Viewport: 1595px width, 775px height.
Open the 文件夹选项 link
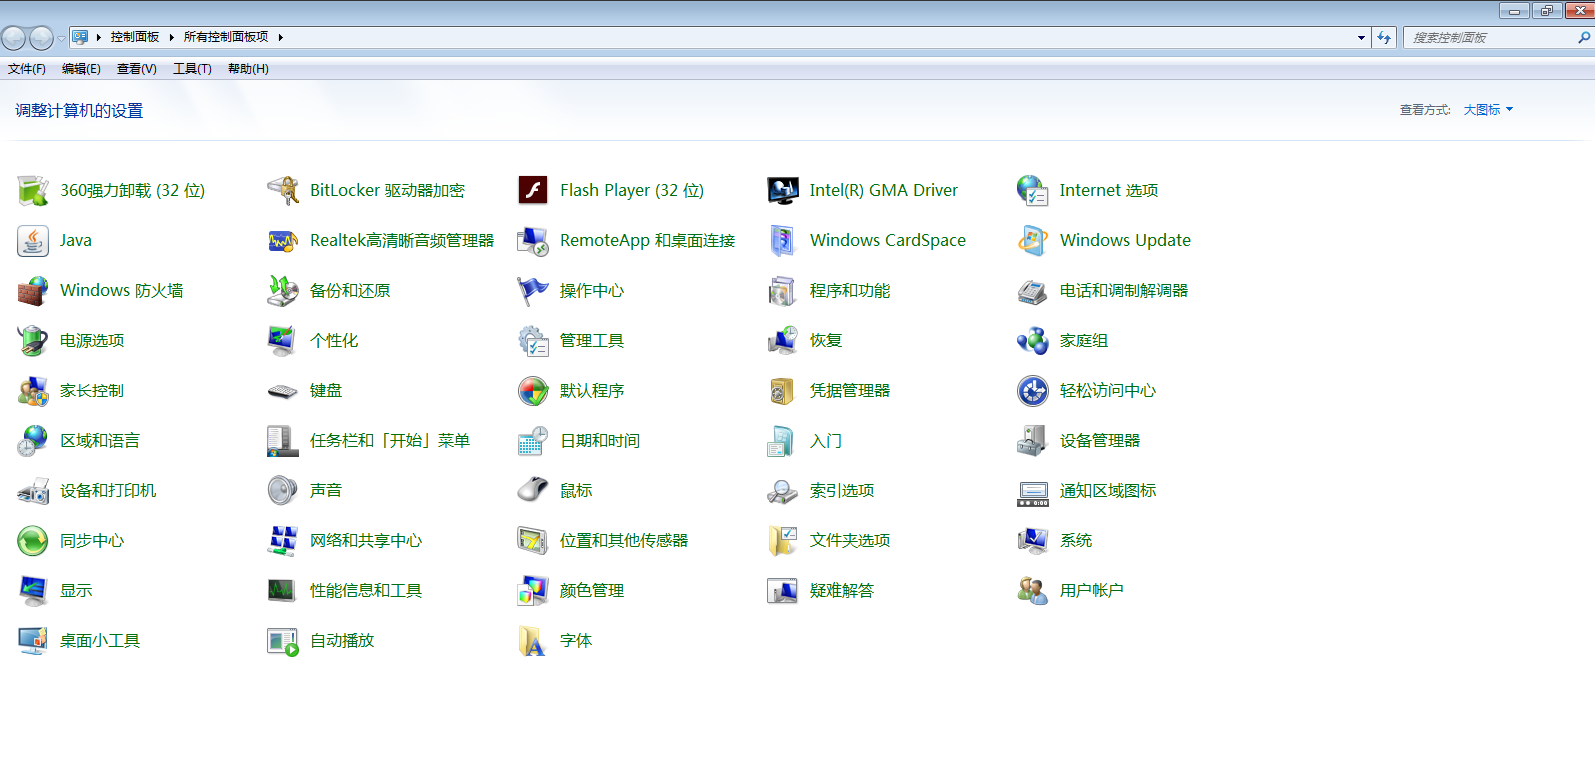(850, 540)
